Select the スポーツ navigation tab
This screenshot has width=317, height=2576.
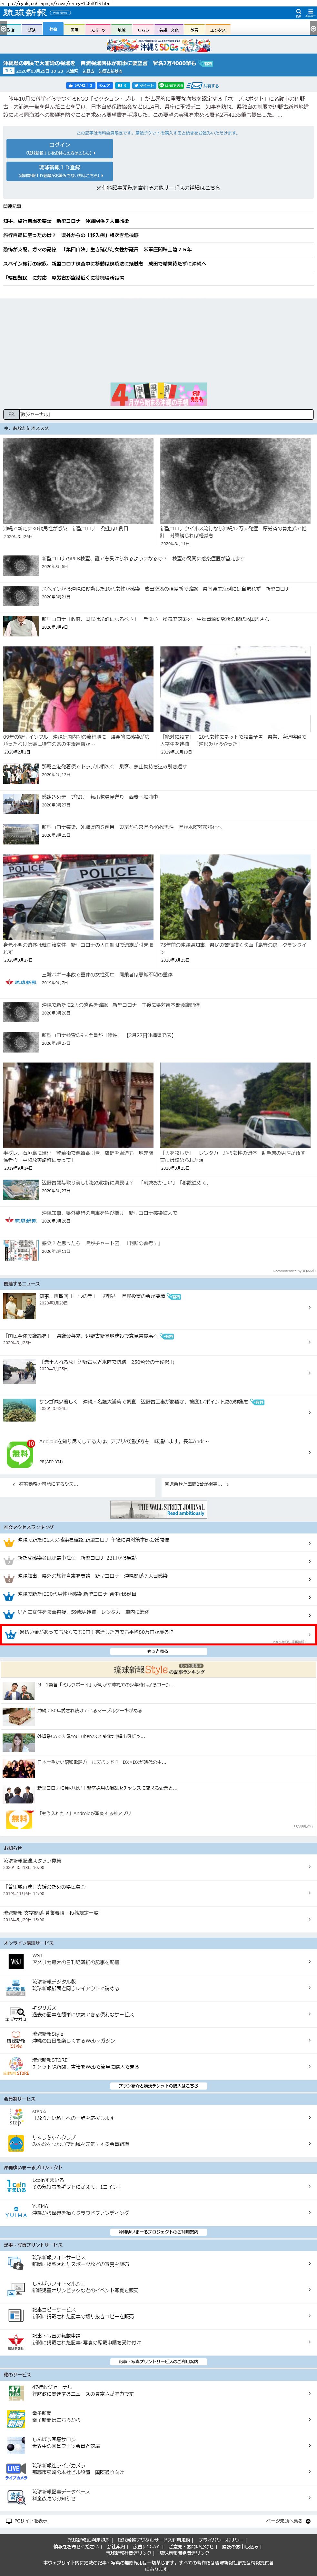pyautogui.click(x=98, y=30)
